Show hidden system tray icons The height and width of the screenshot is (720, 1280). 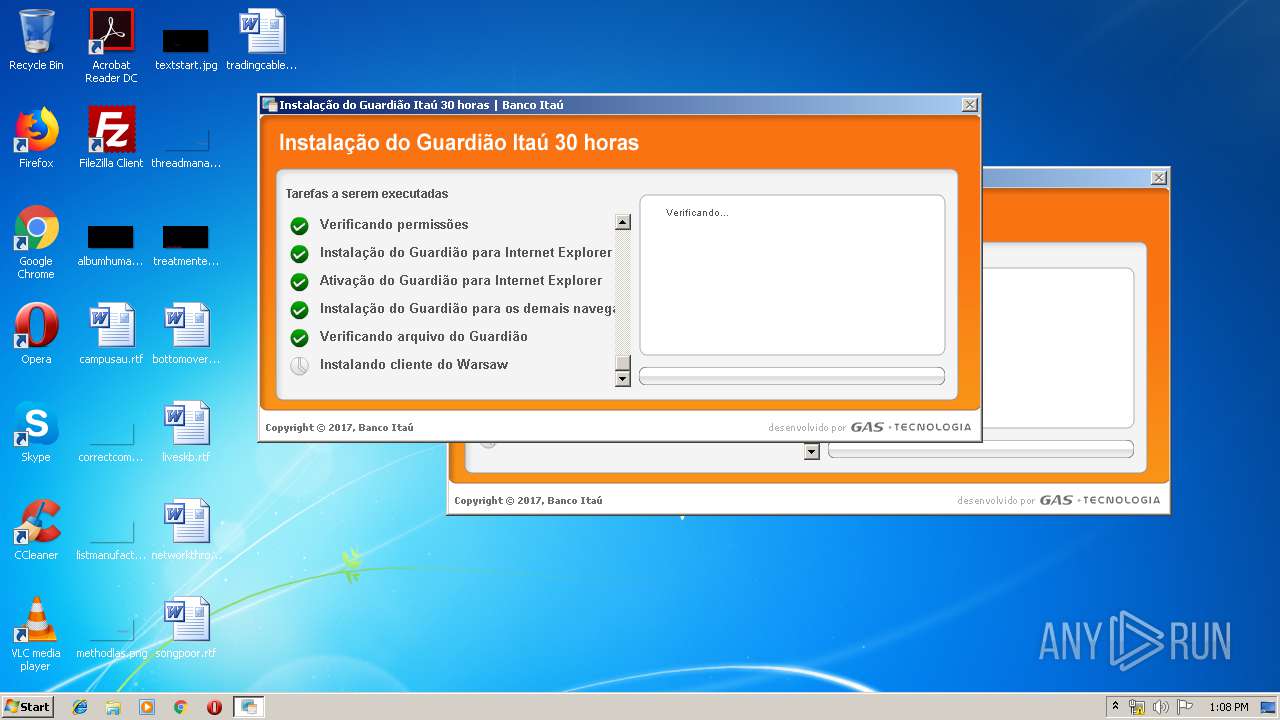click(x=1116, y=707)
